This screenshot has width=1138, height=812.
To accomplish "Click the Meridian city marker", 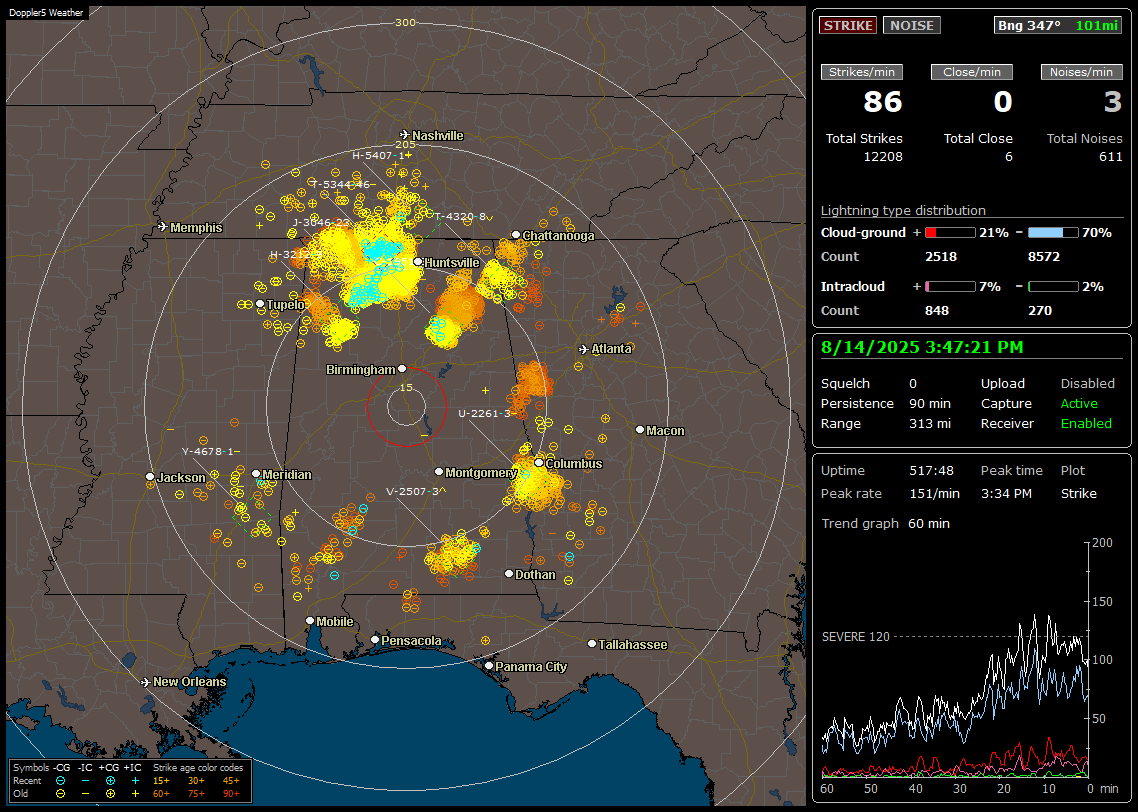I will click(256, 474).
